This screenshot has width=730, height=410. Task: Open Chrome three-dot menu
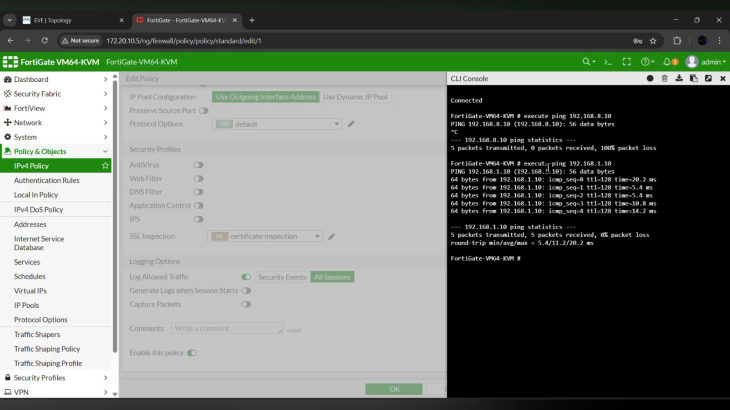719,41
